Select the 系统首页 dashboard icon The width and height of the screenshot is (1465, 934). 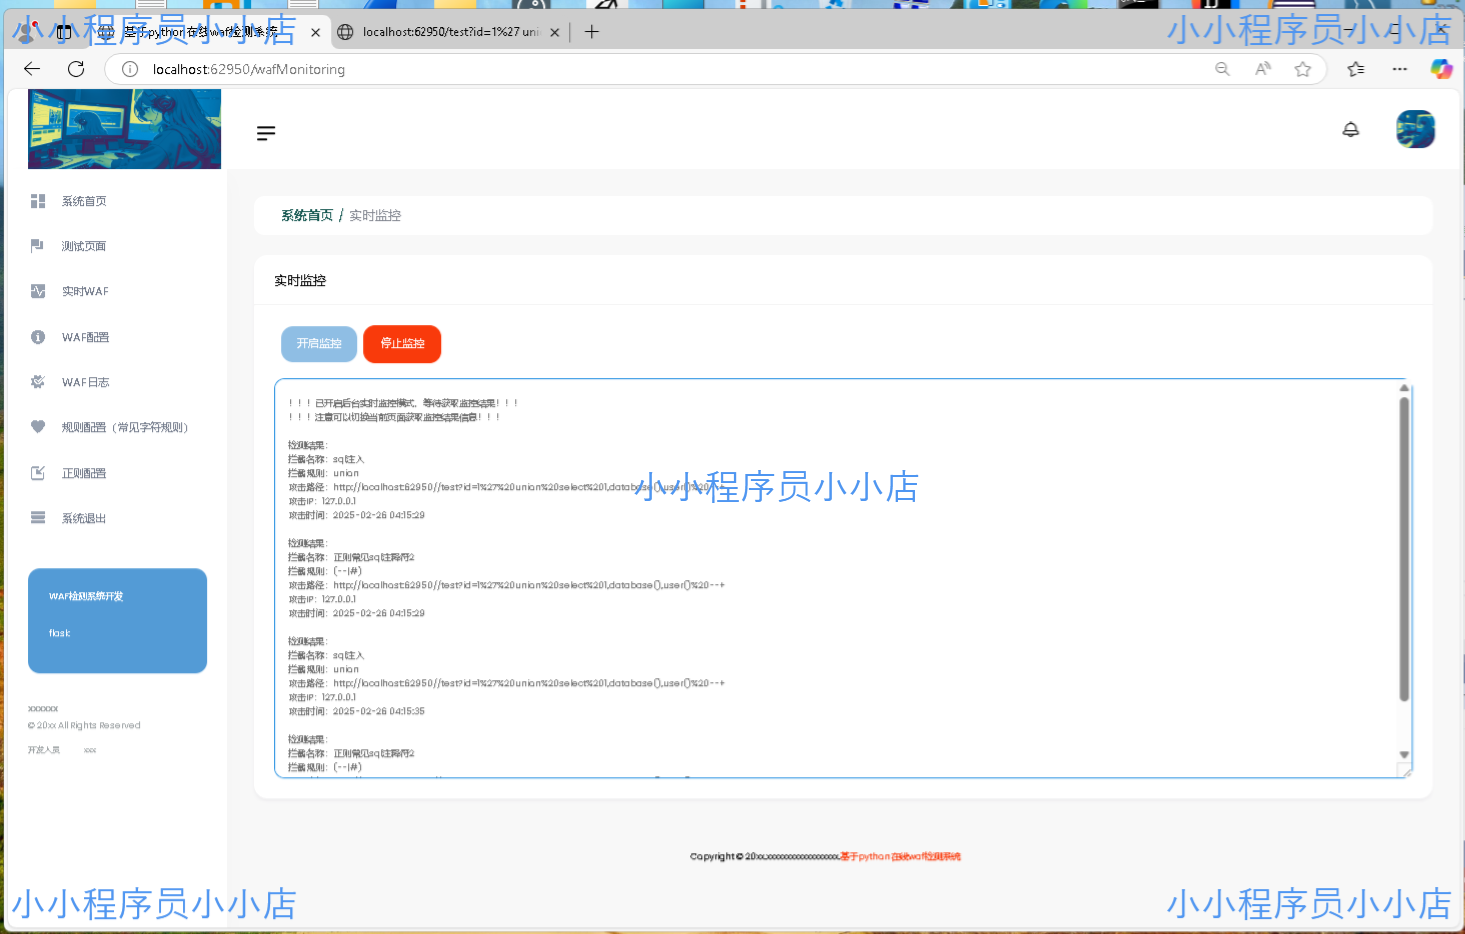[37, 200]
